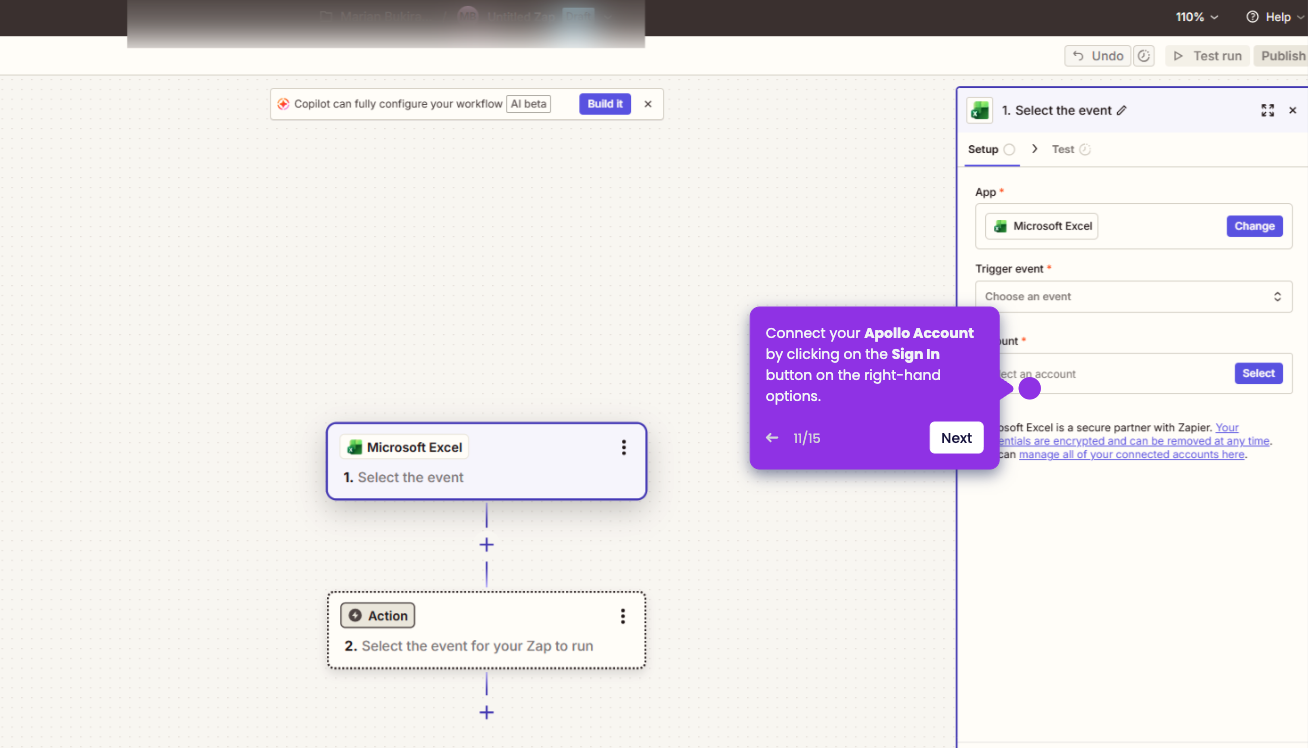
Task: Add step between trigger and Action
Action: 487,545
